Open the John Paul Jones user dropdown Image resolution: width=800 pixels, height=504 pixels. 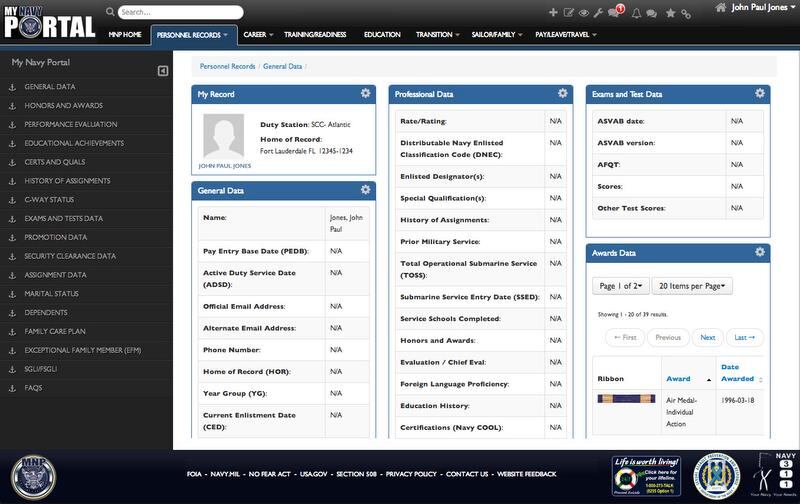click(762, 7)
